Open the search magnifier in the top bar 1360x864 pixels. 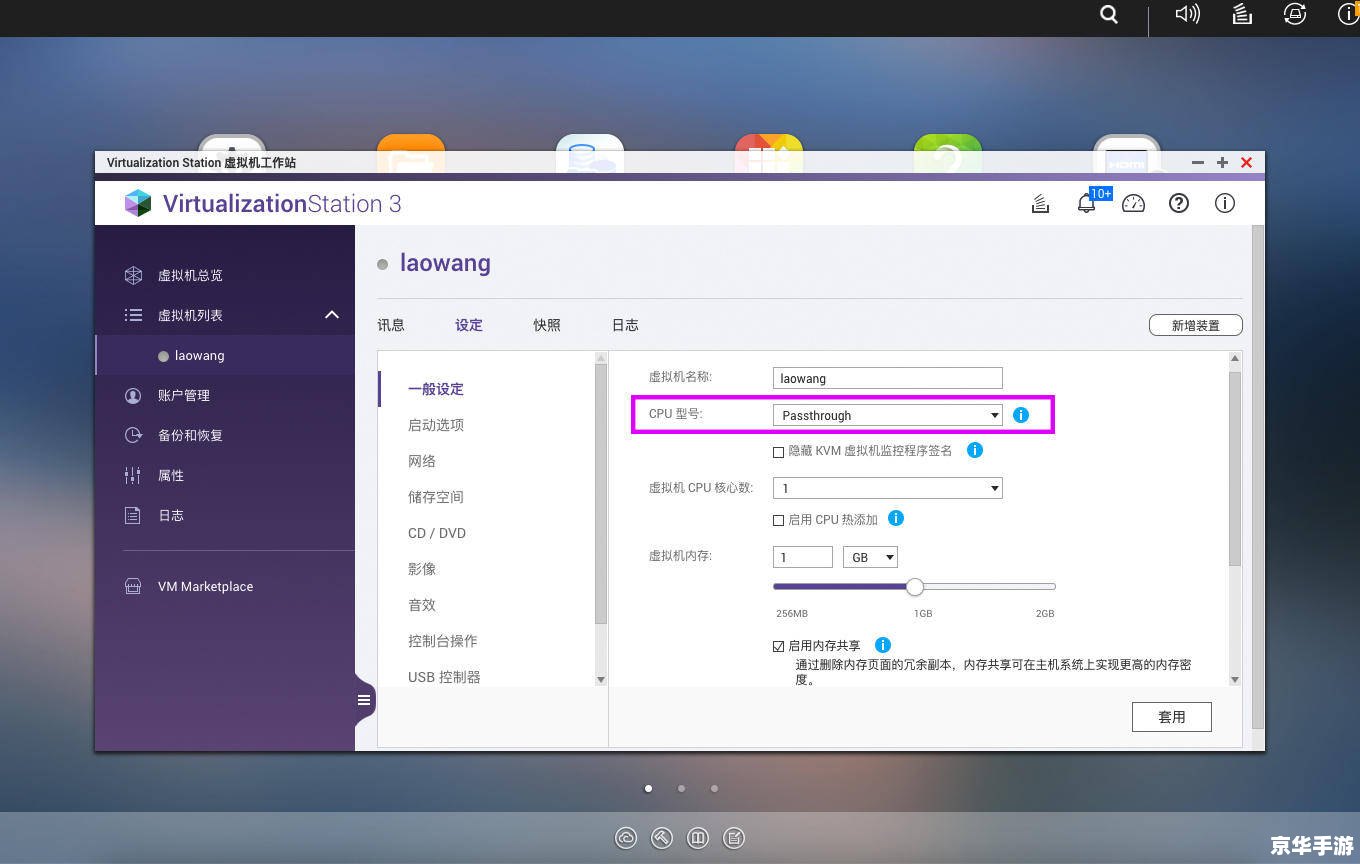coord(1108,15)
